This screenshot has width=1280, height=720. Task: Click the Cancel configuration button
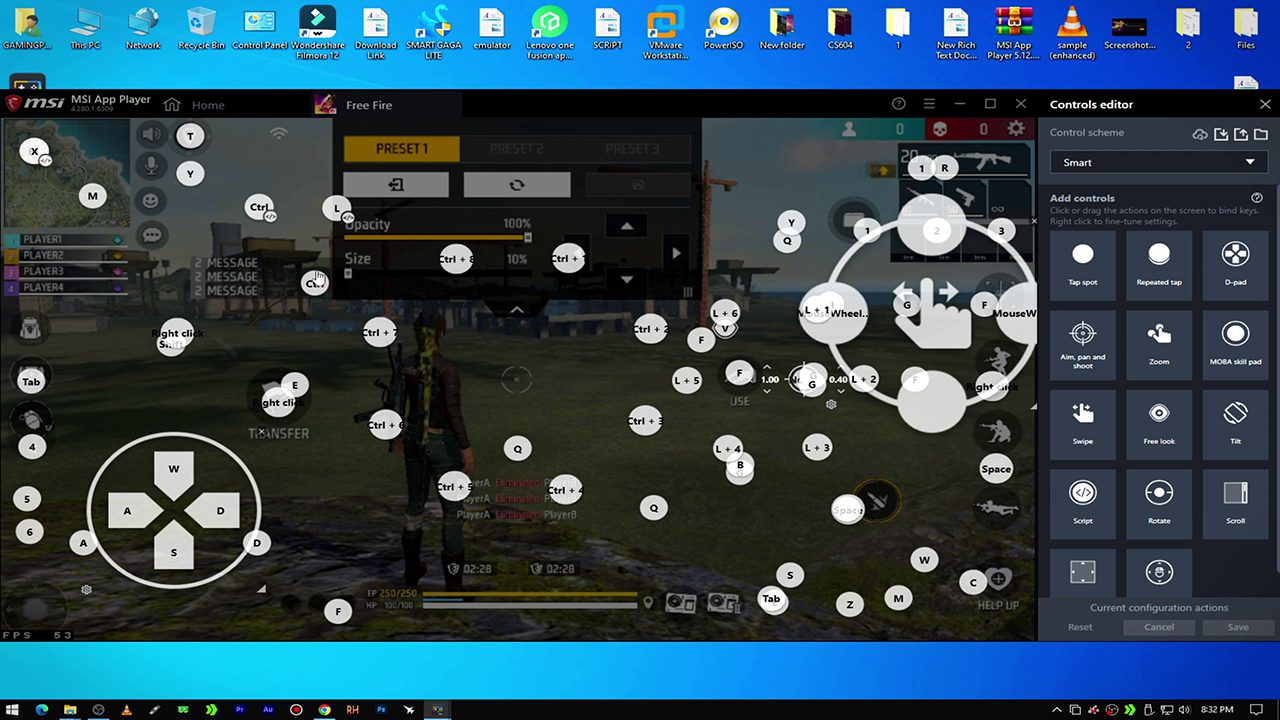pyautogui.click(x=1159, y=627)
